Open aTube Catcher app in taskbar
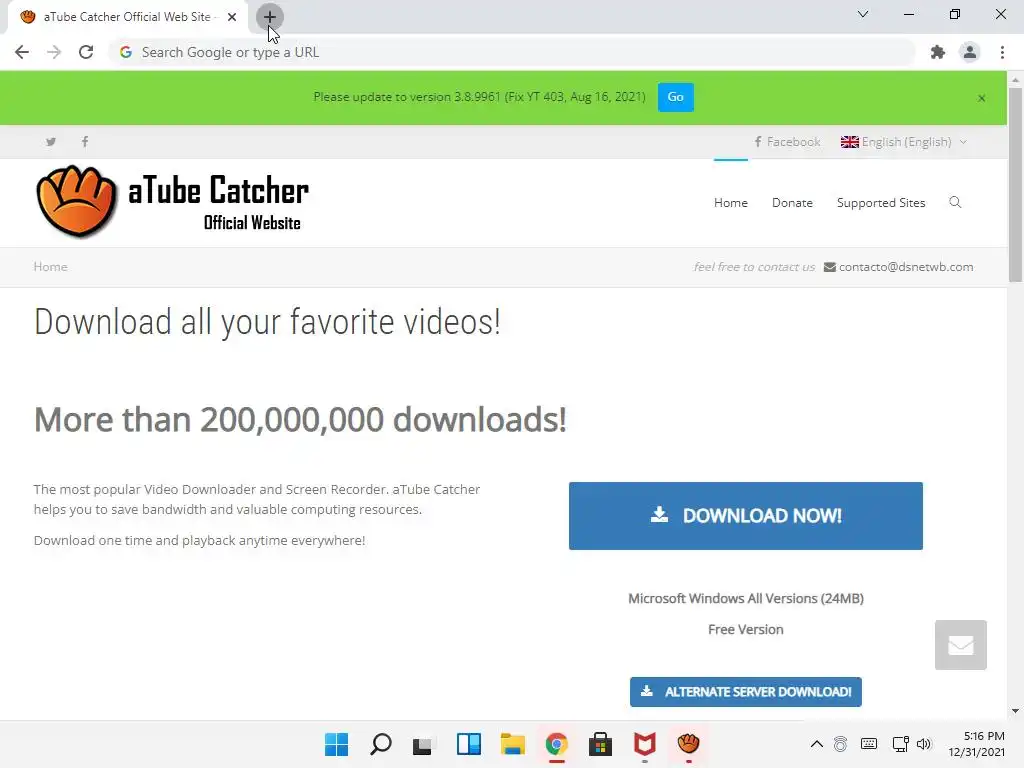Screen dimensions: 1024x768 pos(688,744)
